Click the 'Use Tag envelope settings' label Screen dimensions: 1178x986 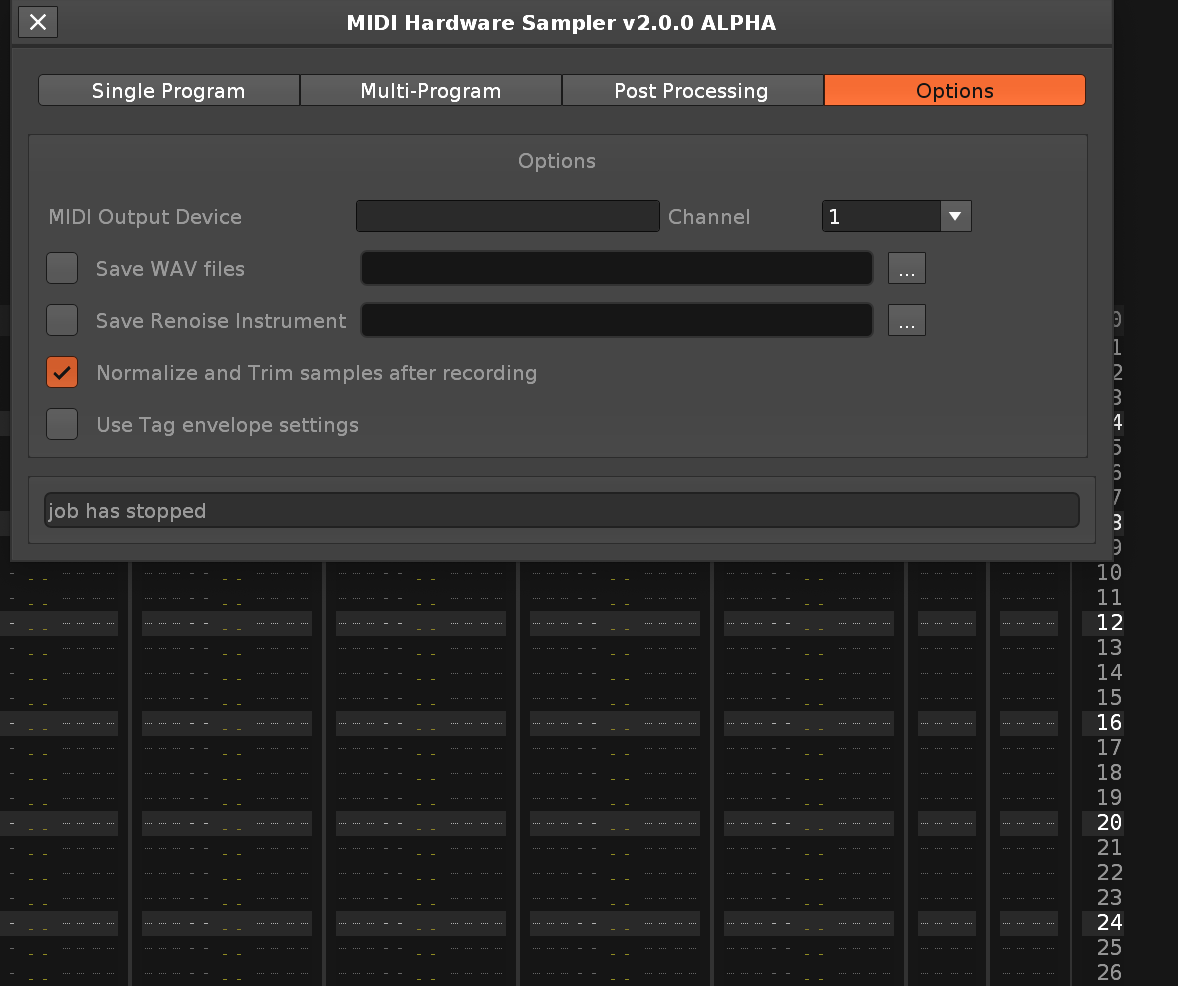coord(228,425)
